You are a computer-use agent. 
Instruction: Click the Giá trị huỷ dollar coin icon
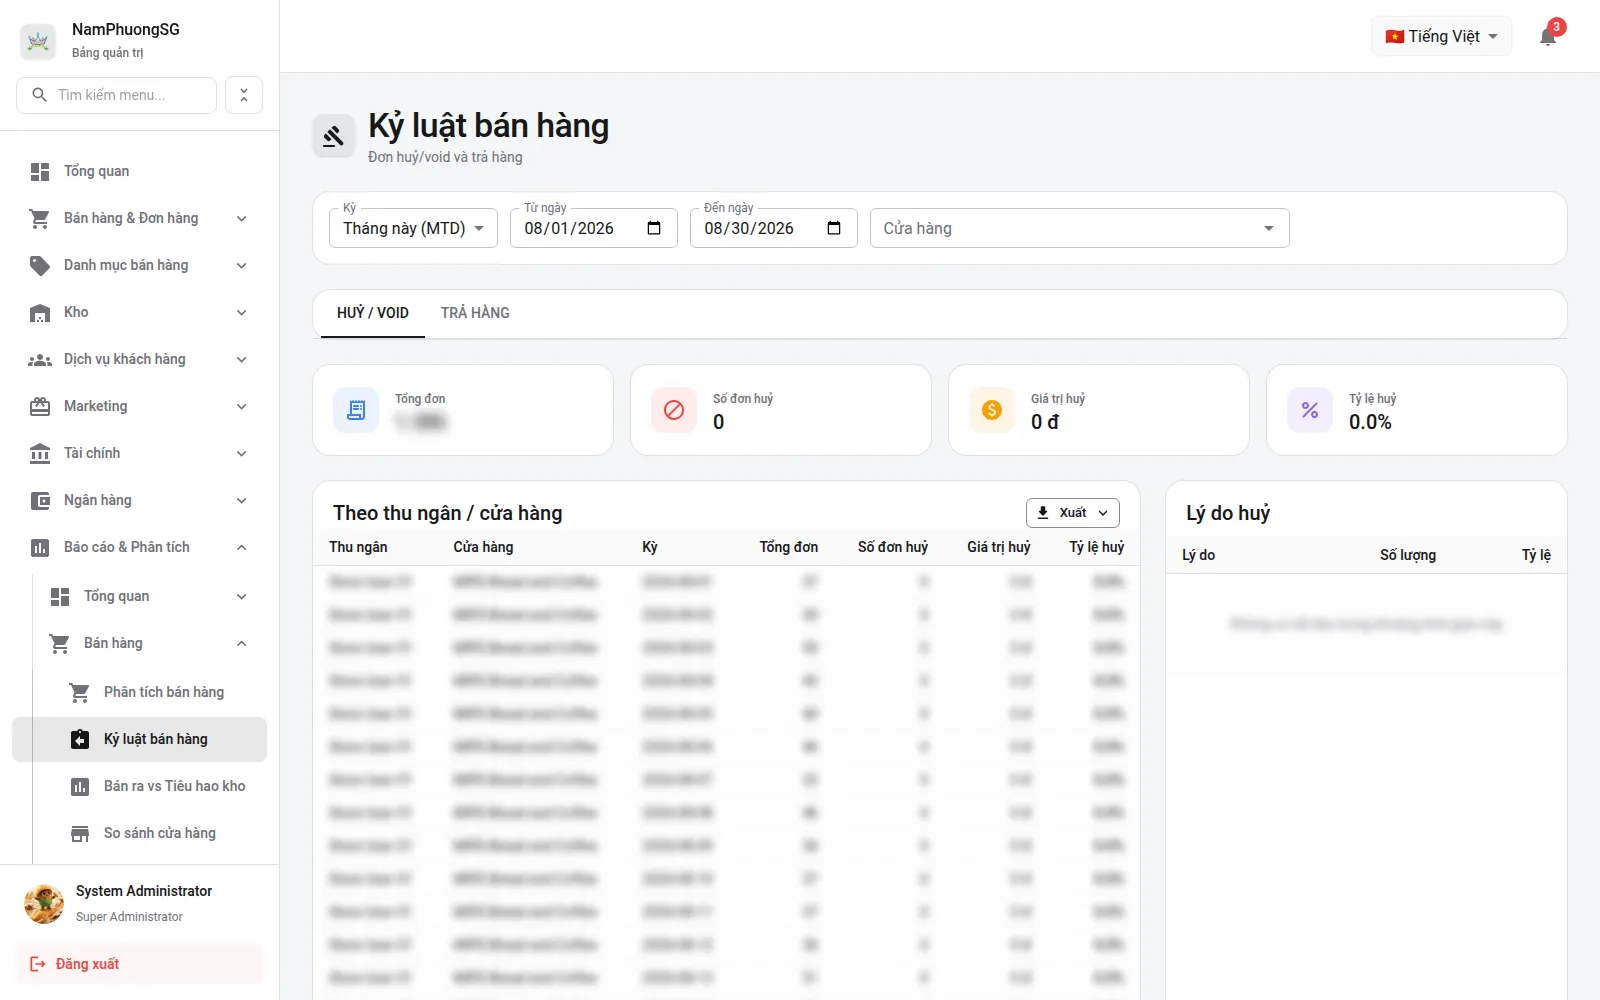[x=992, y=410]
